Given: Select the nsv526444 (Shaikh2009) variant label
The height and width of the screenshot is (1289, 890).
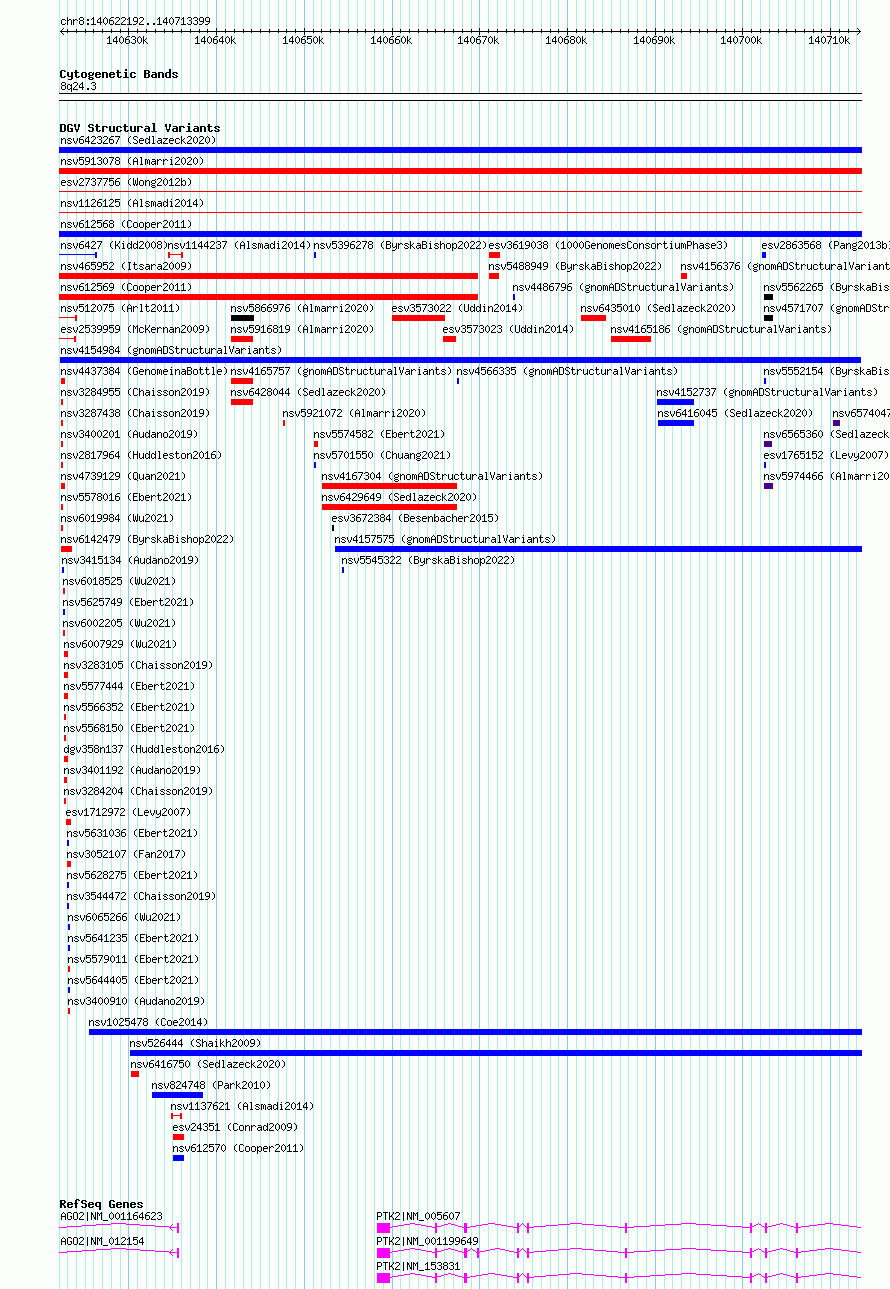Looking at the screenshot, I should [x=195, y=1043].
